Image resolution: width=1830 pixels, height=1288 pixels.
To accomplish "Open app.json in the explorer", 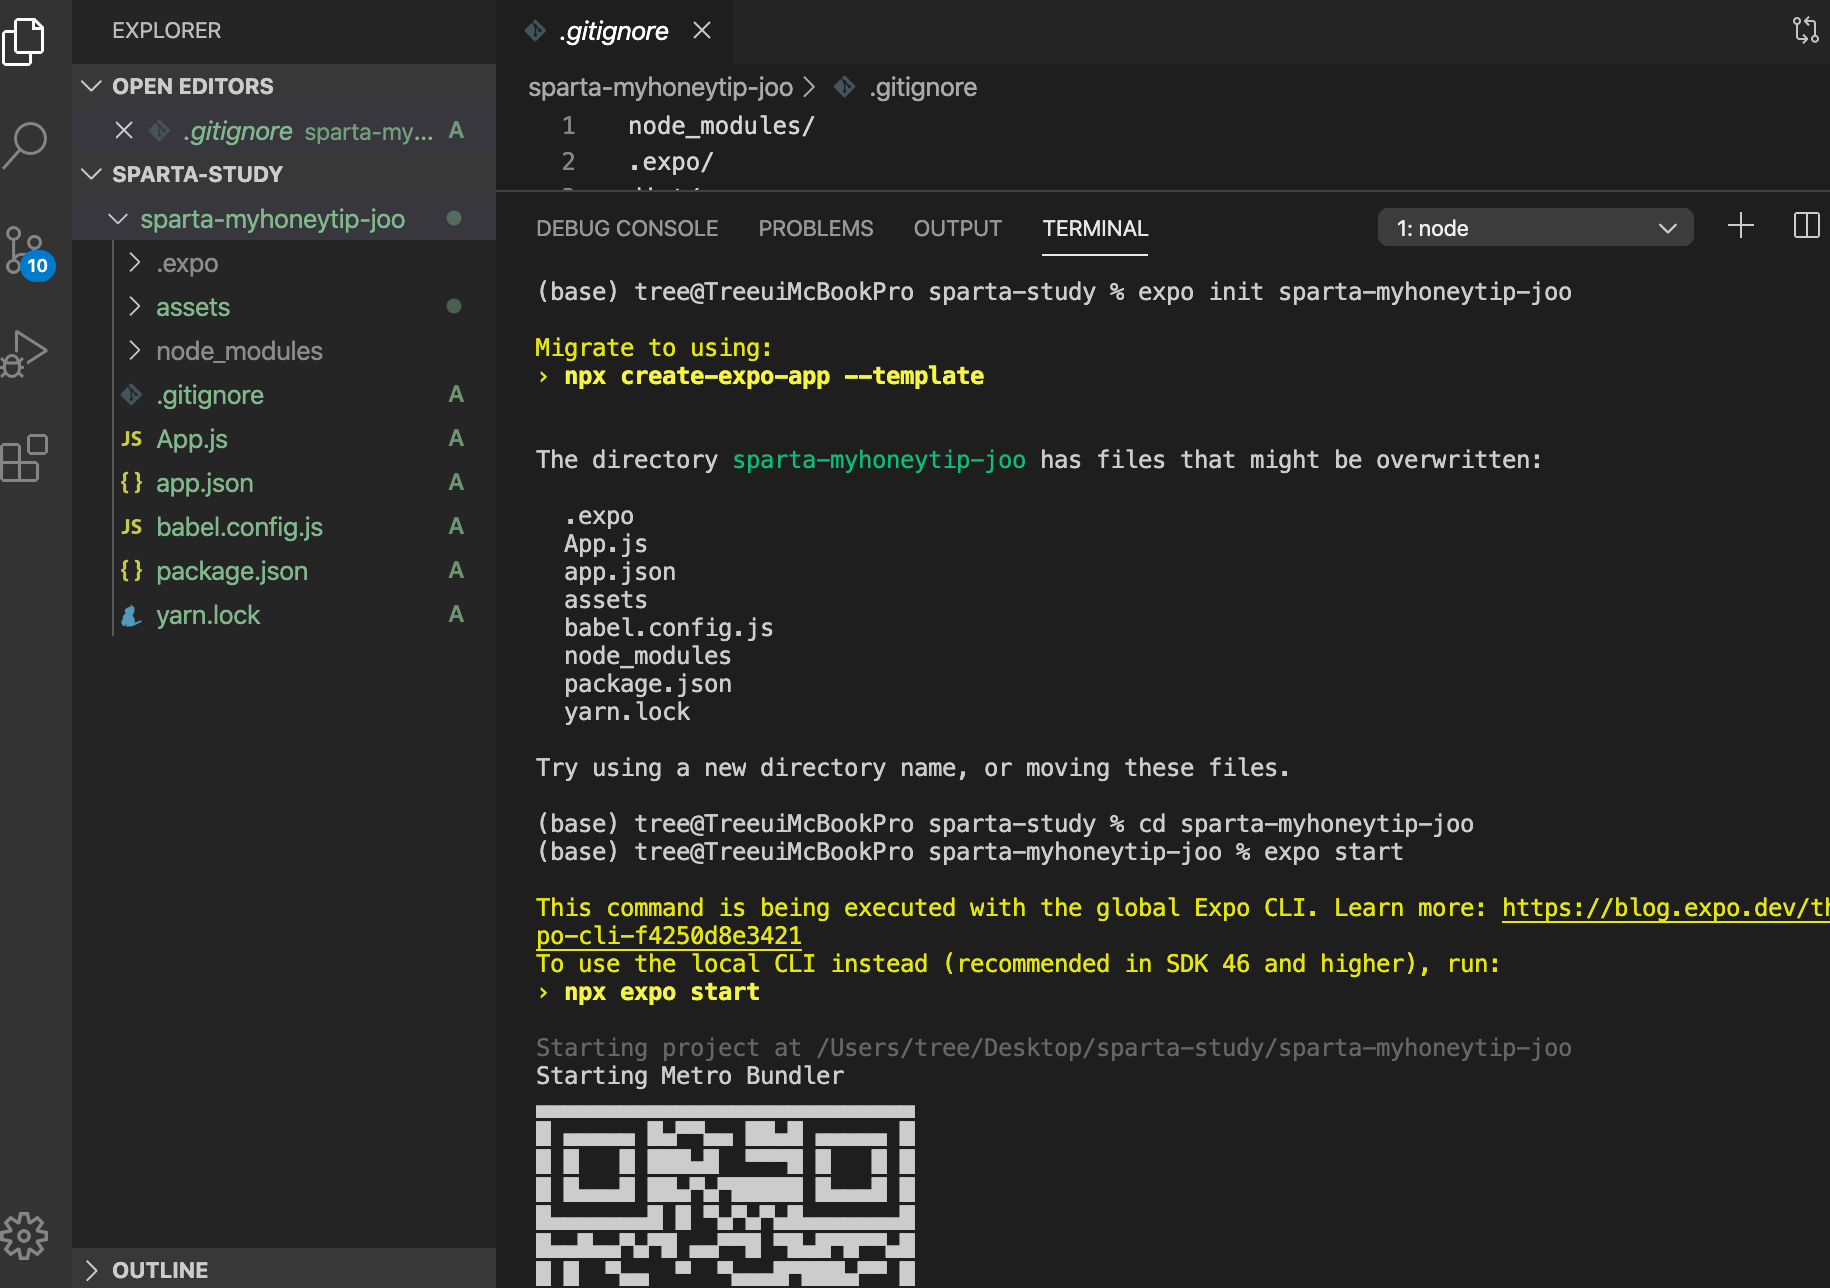I will 284,483.
